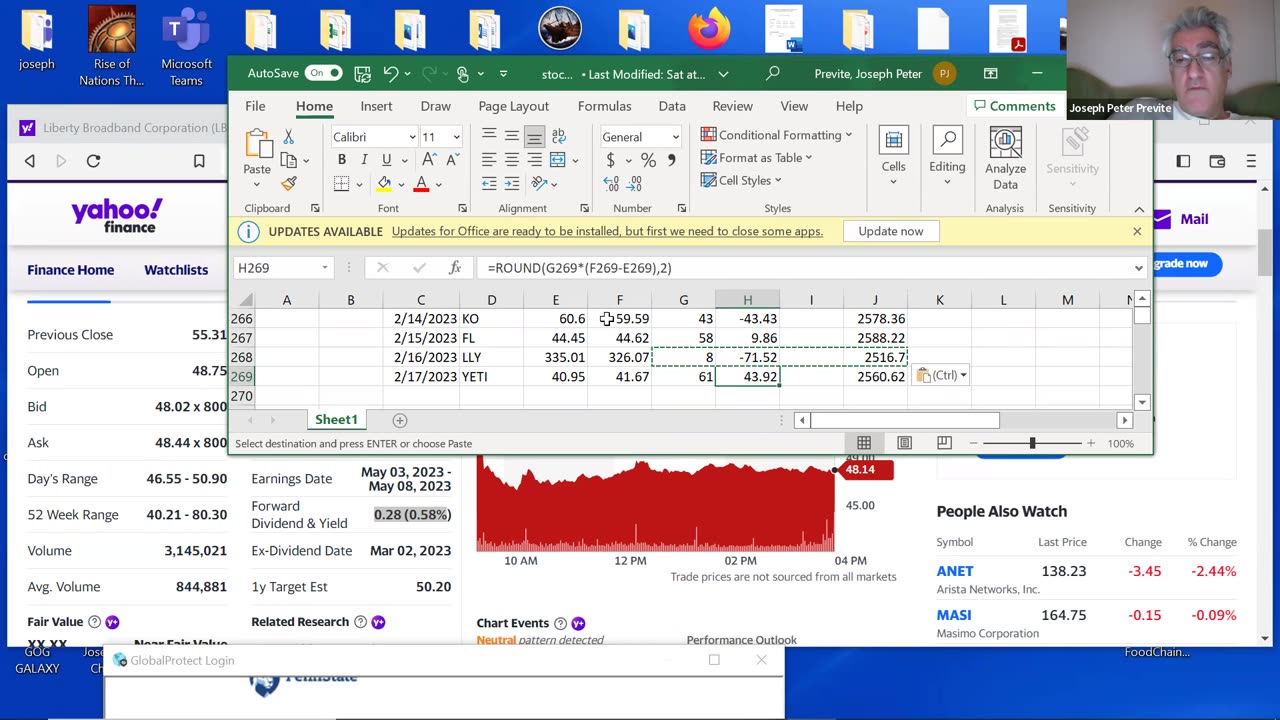The height and width of the screenshot is (720, 1280).
Task: Click the Font Color red swatch
Action: click(421, 183)
